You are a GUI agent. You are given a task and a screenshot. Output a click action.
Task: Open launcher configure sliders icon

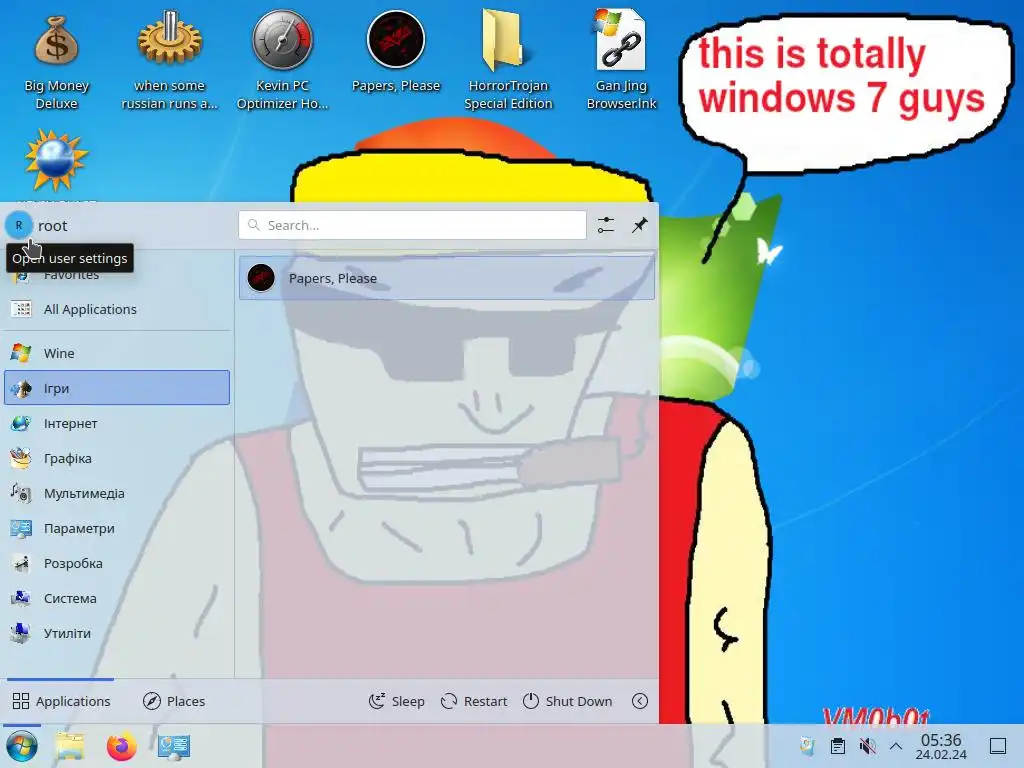605,225
